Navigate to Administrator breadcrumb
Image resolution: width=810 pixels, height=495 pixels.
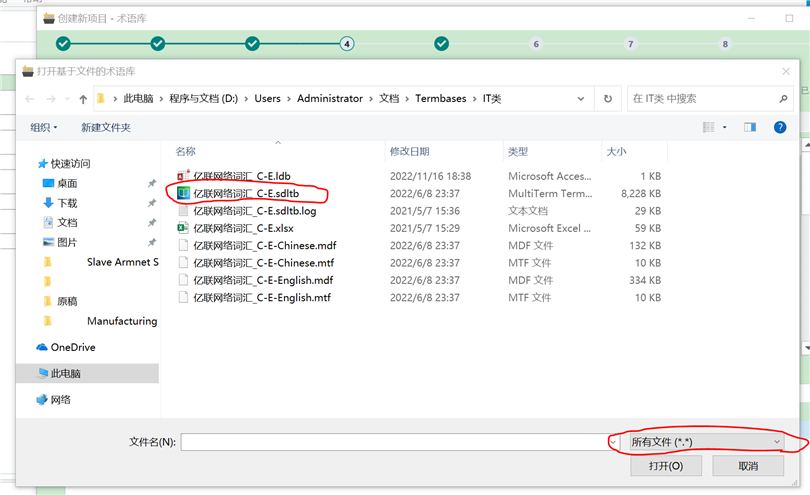[330, 99]
